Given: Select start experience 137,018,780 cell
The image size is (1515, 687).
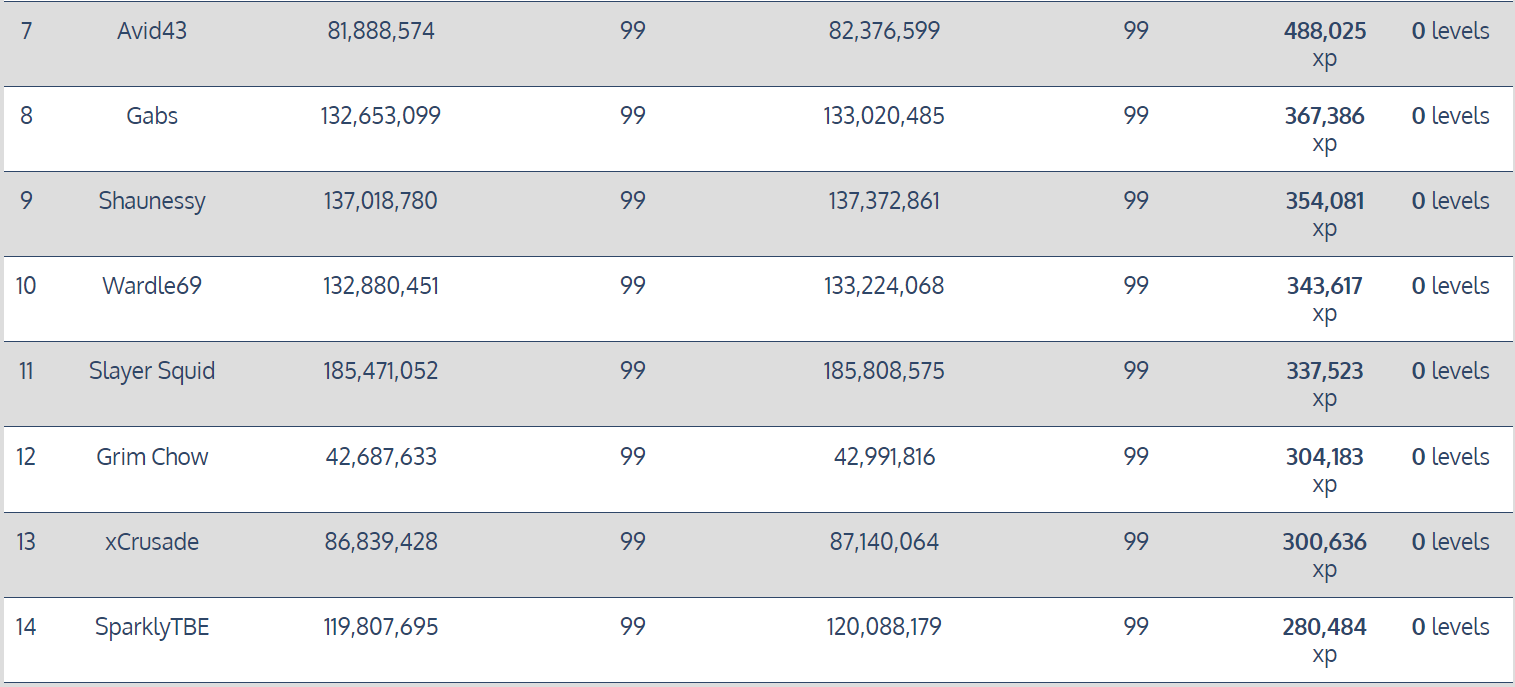Looking at the screenshot, I should tap(381, 201).
